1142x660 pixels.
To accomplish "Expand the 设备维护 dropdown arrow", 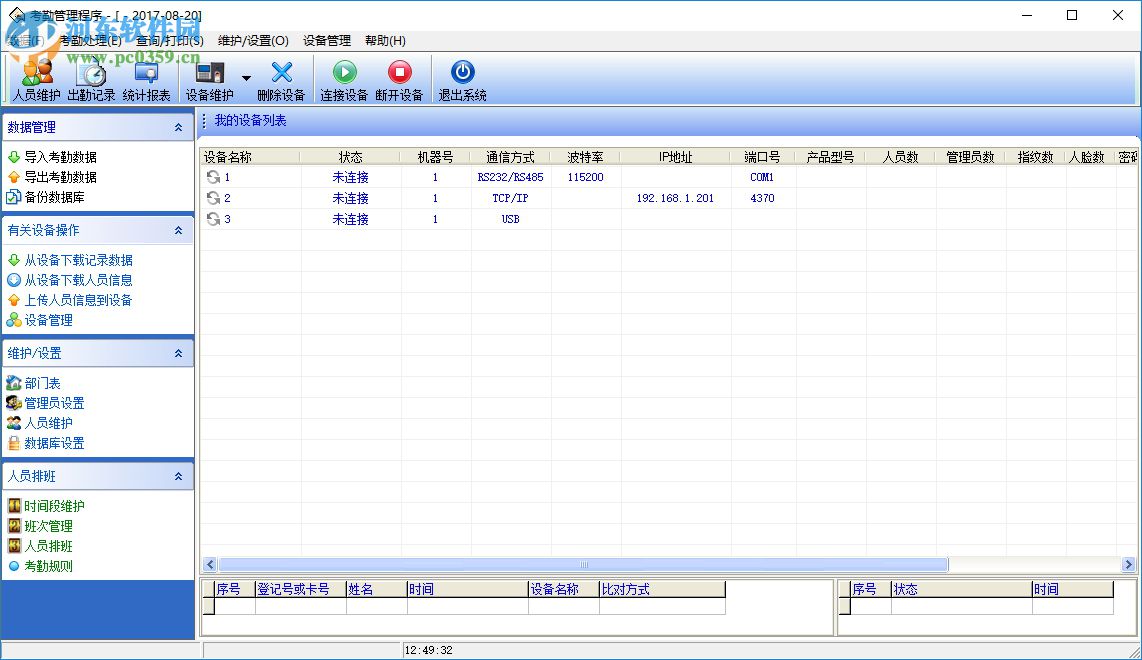I will 246,77.
